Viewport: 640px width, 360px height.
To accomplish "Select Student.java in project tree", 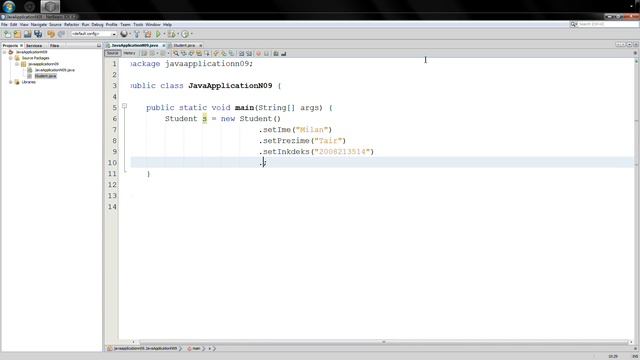I will [x=45, y=76].
